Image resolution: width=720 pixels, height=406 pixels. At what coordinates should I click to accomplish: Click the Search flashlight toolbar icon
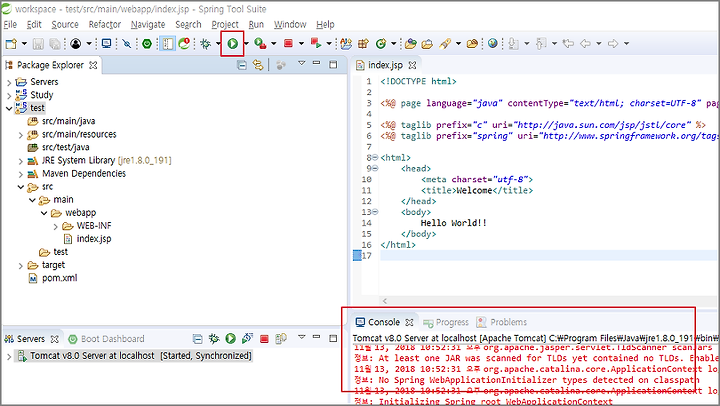(444, 44)
